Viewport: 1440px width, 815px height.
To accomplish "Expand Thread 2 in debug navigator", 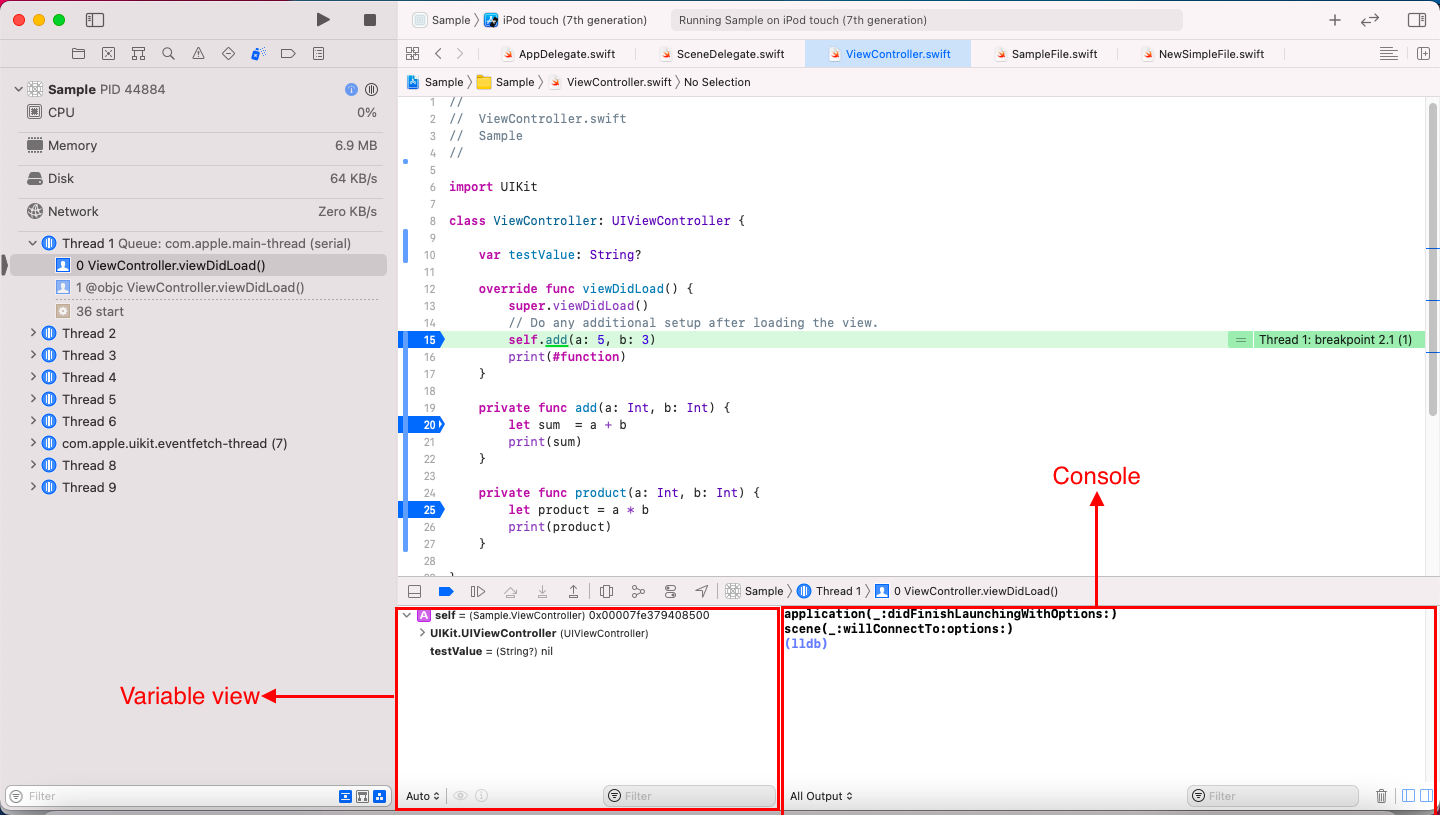I will pyautogui.click(x=33, y=333).
